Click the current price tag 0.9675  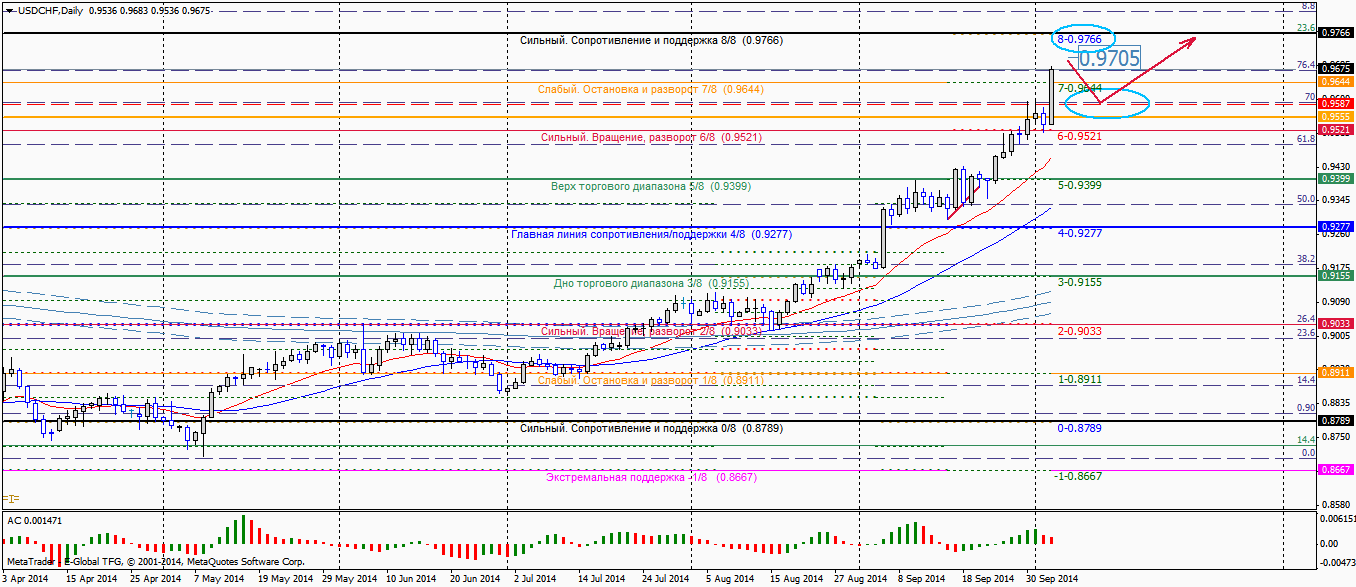click(1336, 69)
